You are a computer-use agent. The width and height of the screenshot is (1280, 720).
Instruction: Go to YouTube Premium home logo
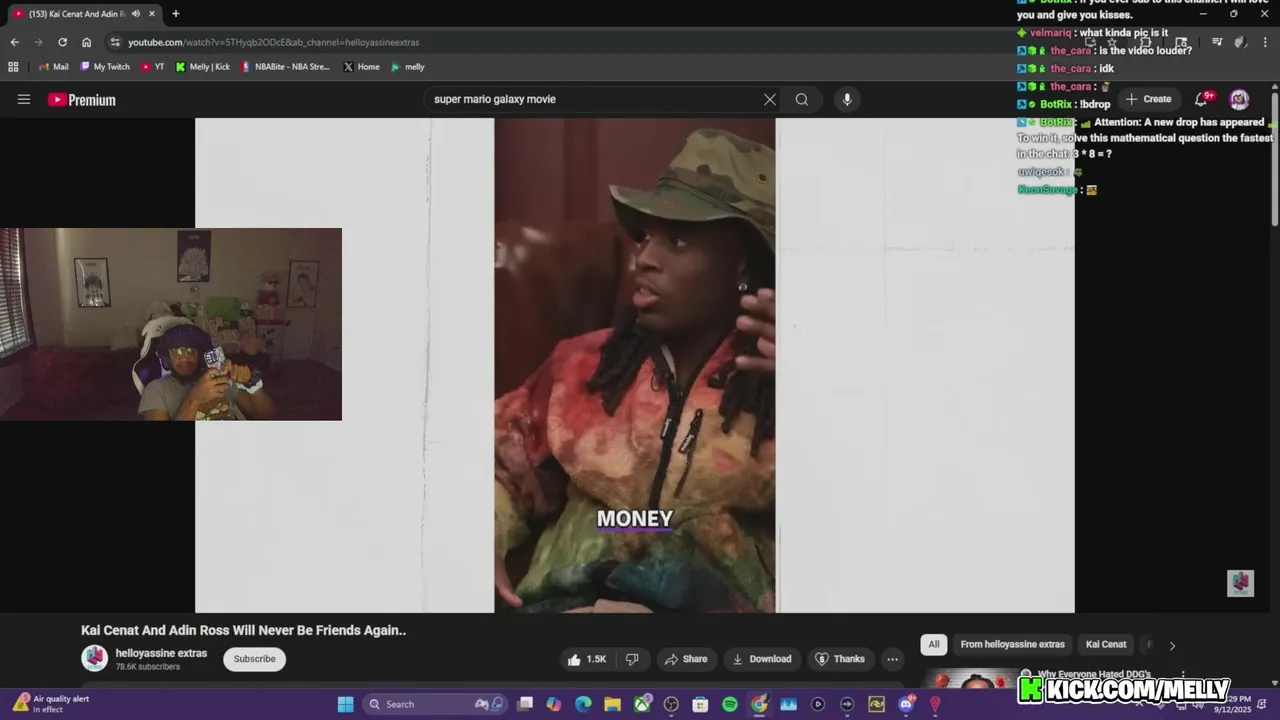pos(82,100)
